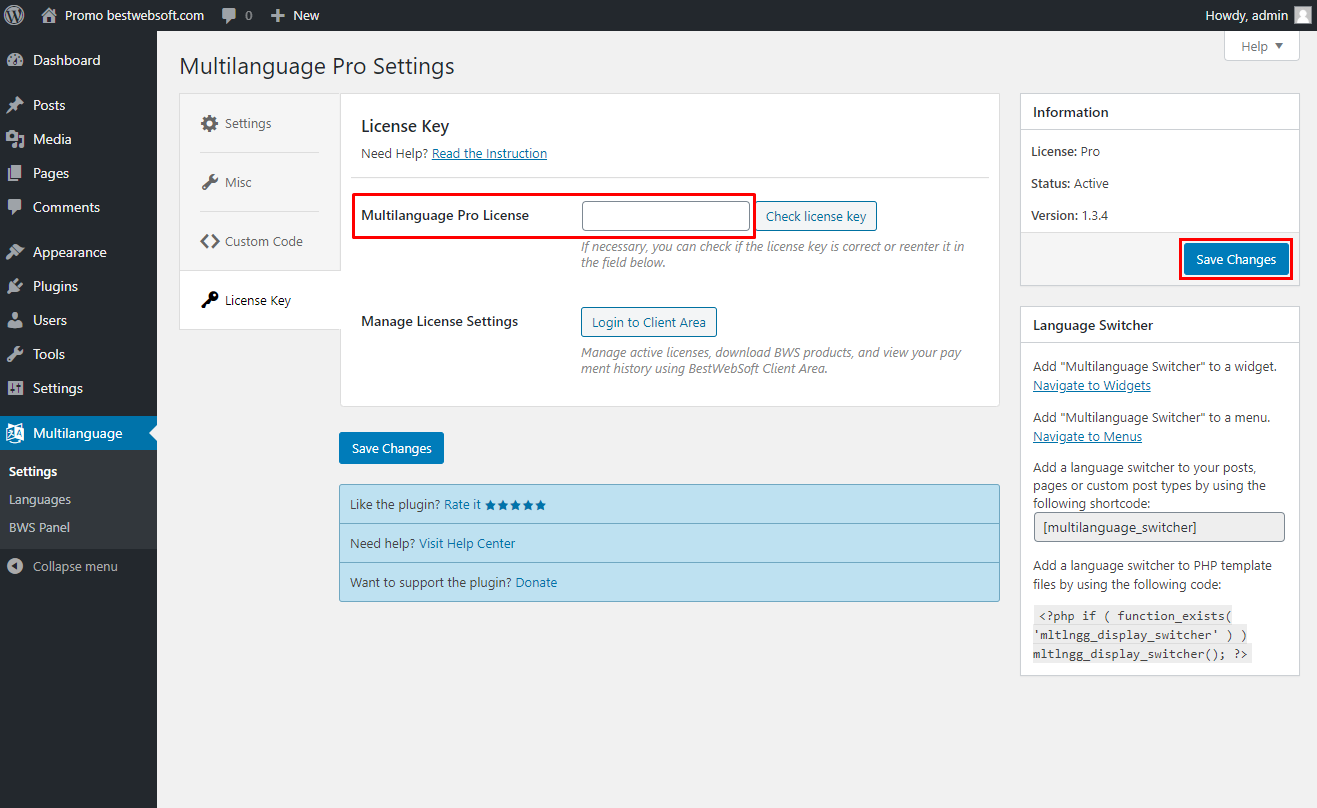The image size is (1317, 808).
Task: Click the code brackets icon on Custom Code tab
Action: click(x=209, y=241)
